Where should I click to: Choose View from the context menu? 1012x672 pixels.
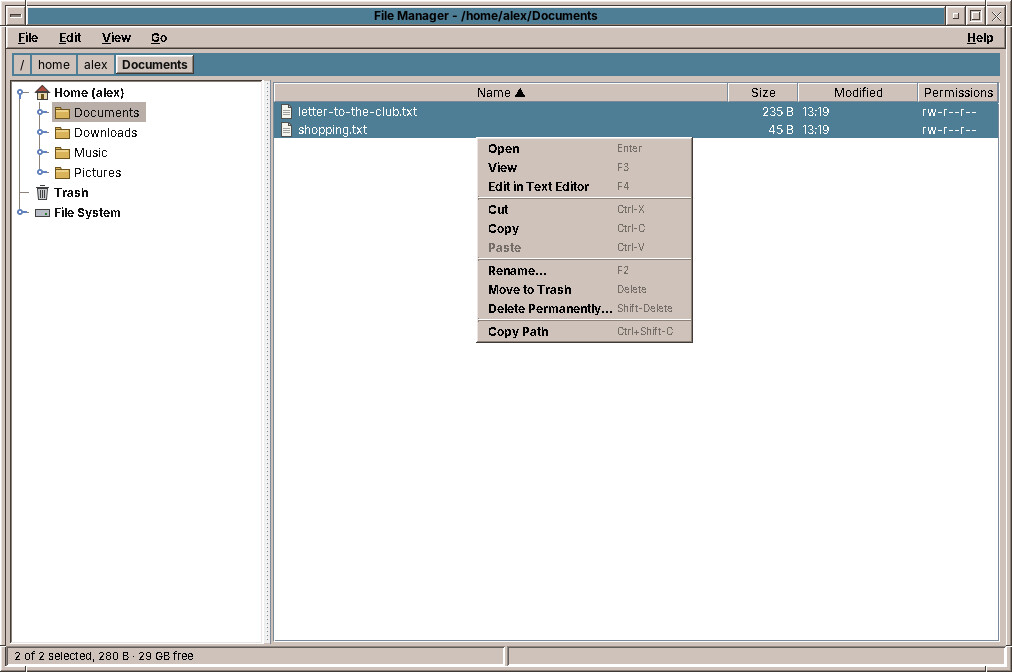point(584,167)
